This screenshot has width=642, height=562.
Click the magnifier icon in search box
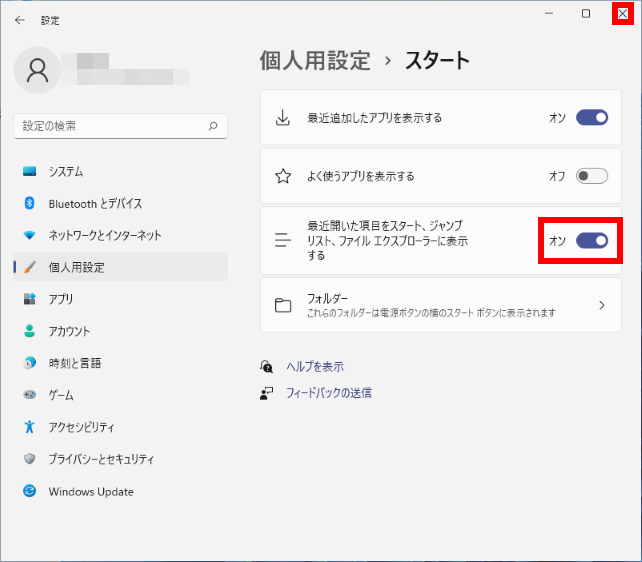coord(213,126)
